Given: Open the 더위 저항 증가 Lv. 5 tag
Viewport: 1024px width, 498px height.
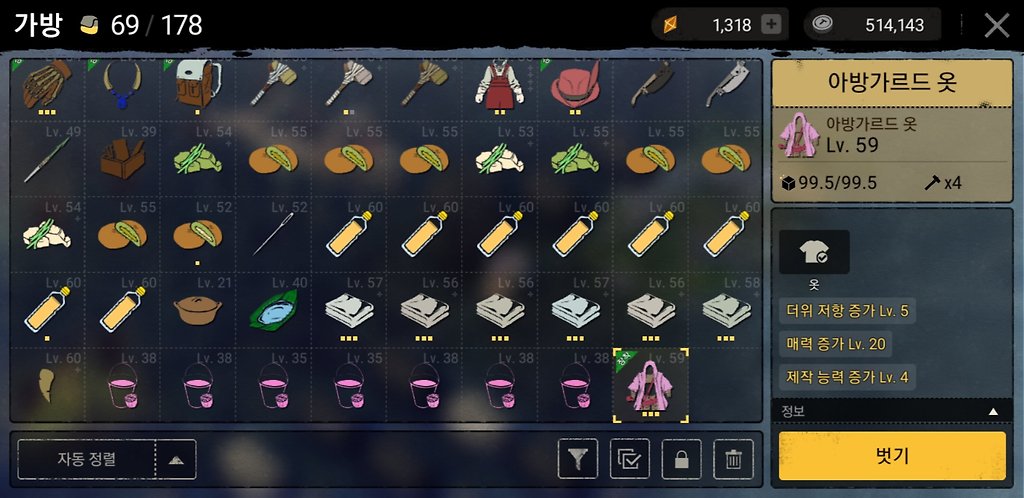Looking at the screenshot, I should tap(847, 311).
